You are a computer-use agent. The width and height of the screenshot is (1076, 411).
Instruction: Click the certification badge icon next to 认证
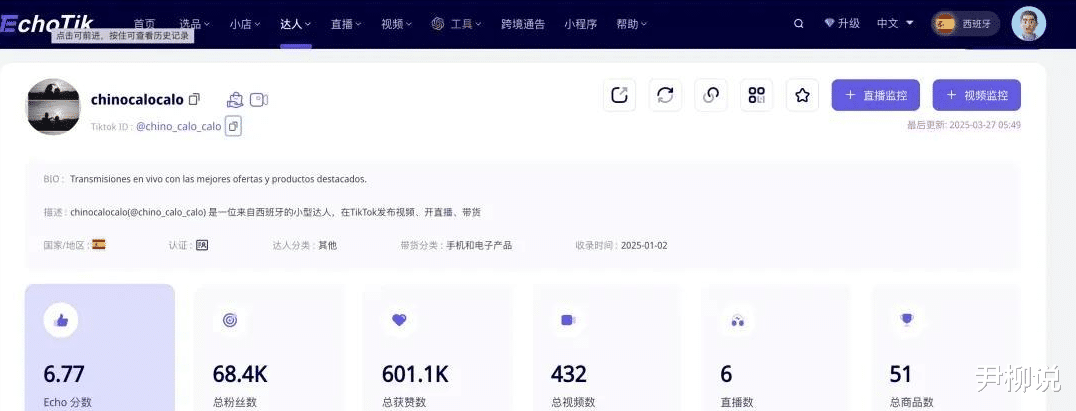click(x=202, y=245)
